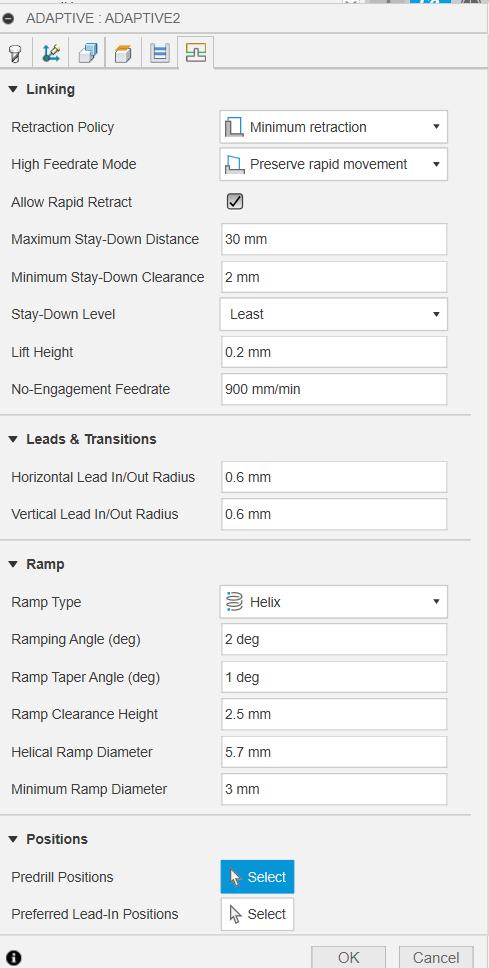Select the Linking tab icon

(x=195, y=53)
